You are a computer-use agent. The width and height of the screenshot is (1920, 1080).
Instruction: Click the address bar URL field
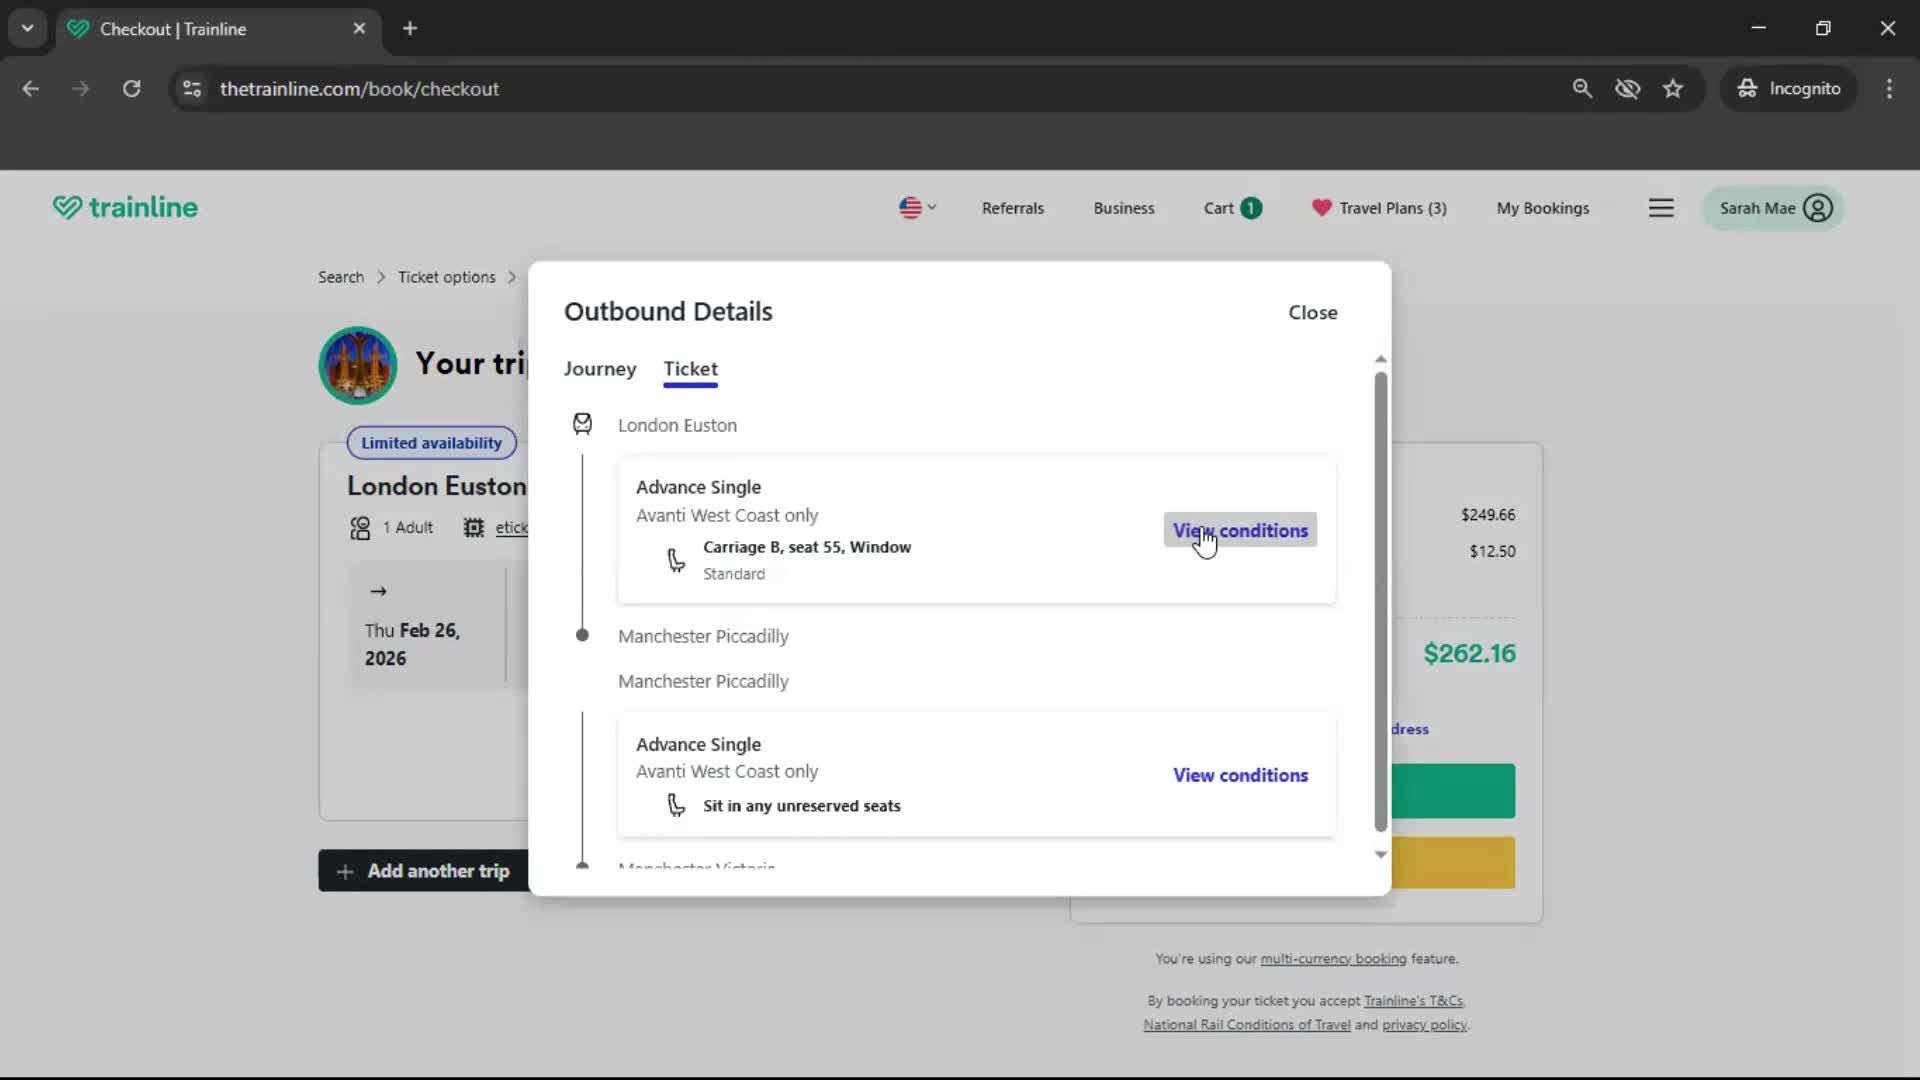point(360,88)
